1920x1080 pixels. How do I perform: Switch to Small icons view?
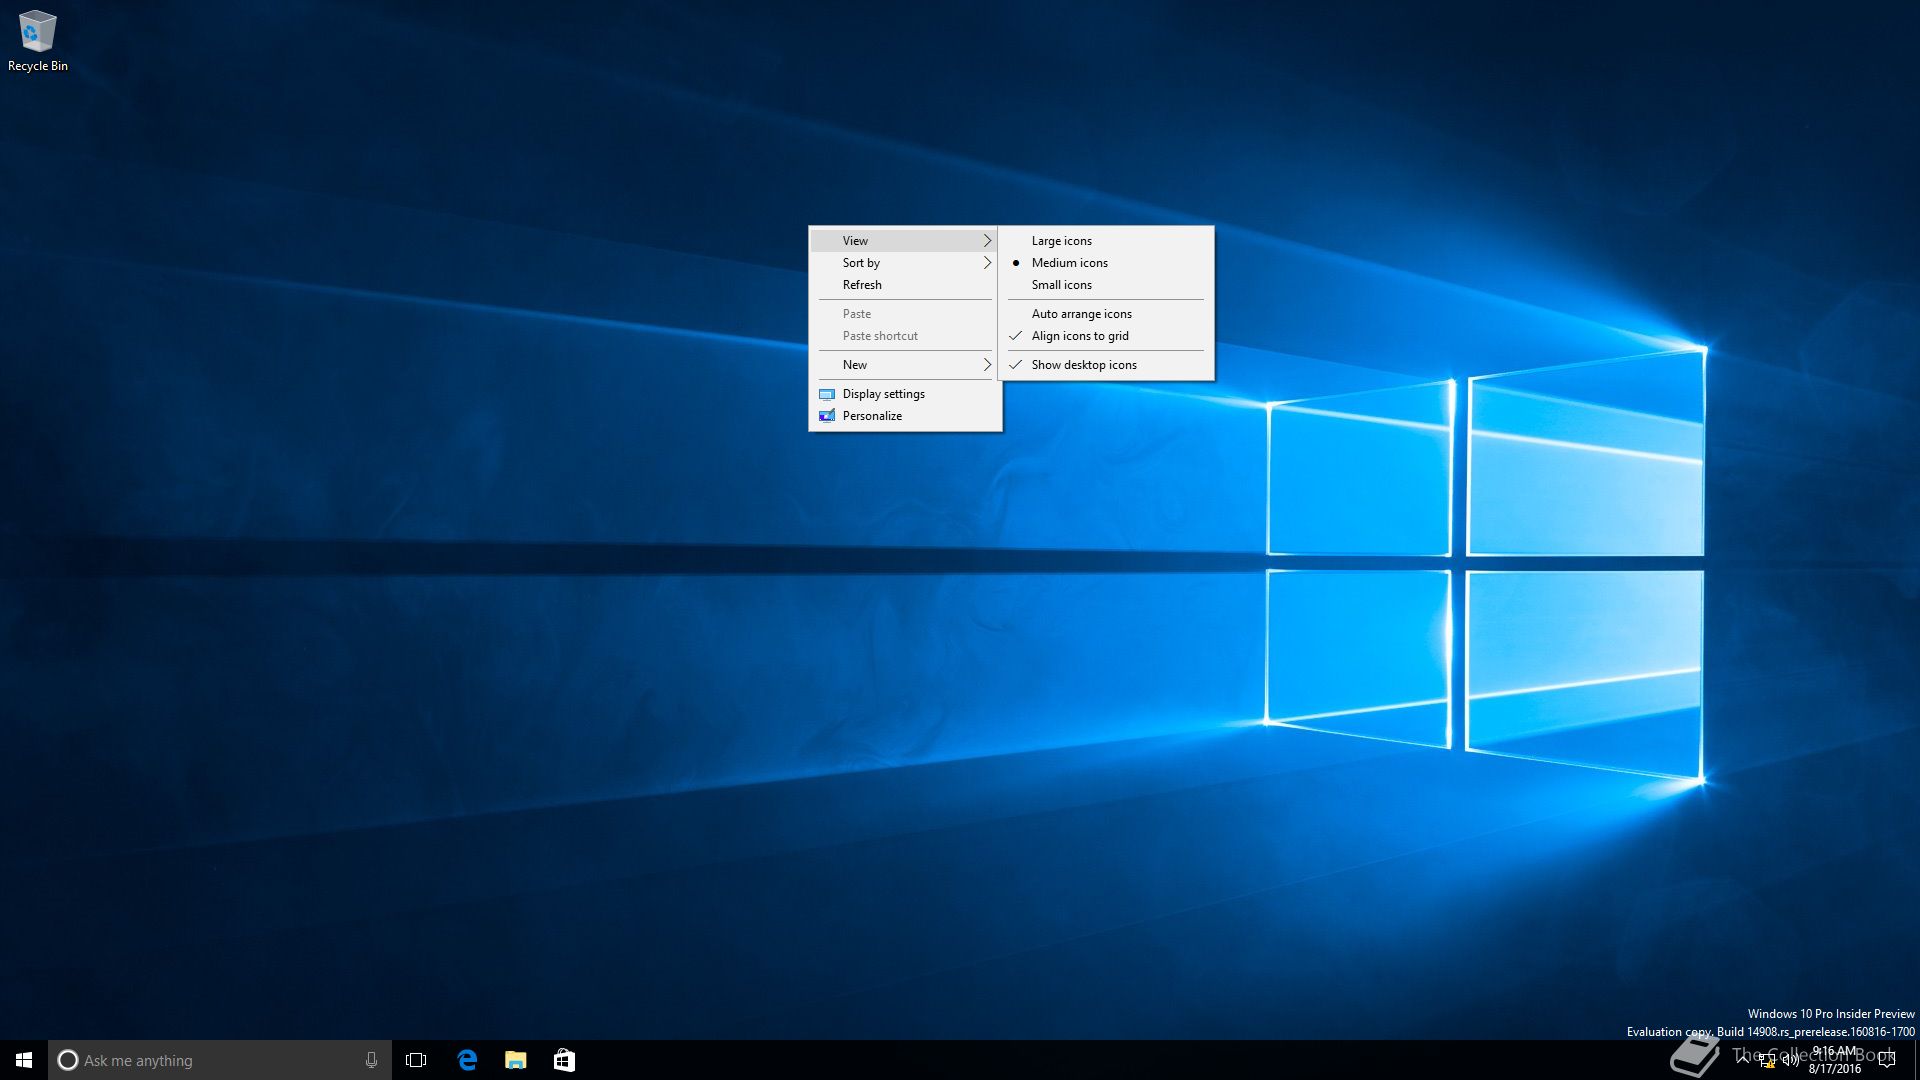click(1106, 285)
